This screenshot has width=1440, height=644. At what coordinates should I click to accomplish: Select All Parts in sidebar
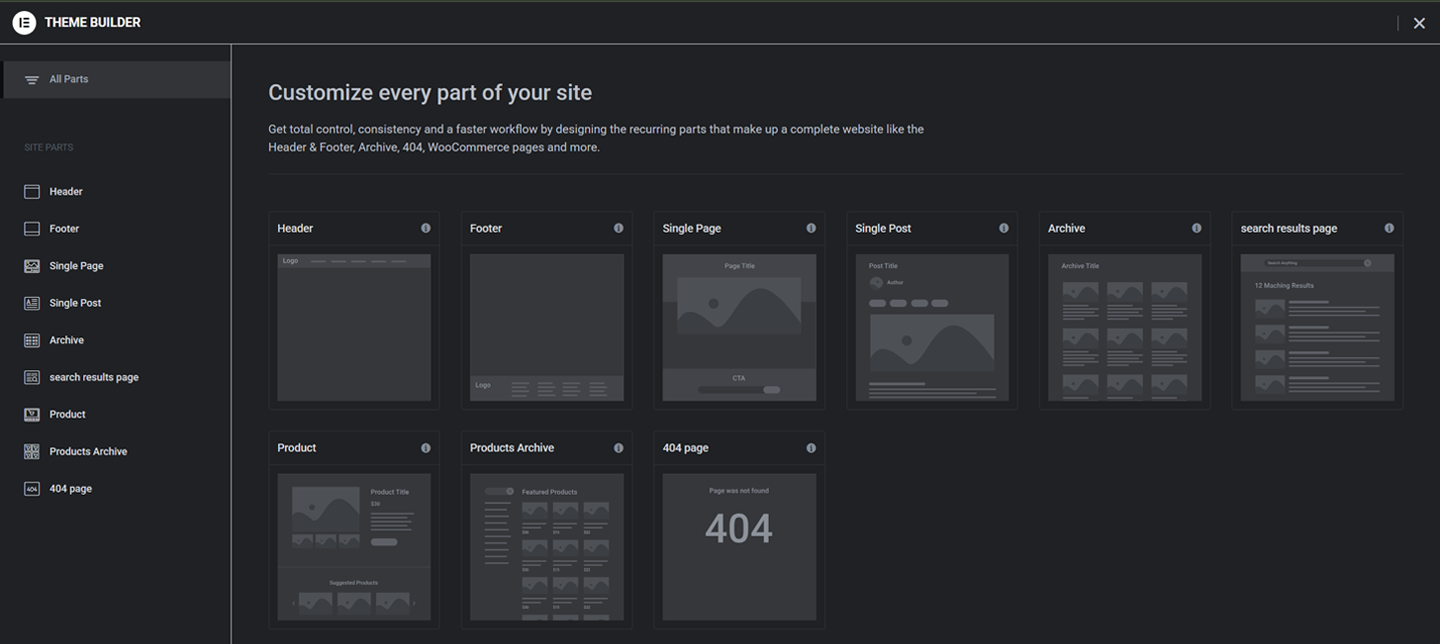click(x=116, y=79)
